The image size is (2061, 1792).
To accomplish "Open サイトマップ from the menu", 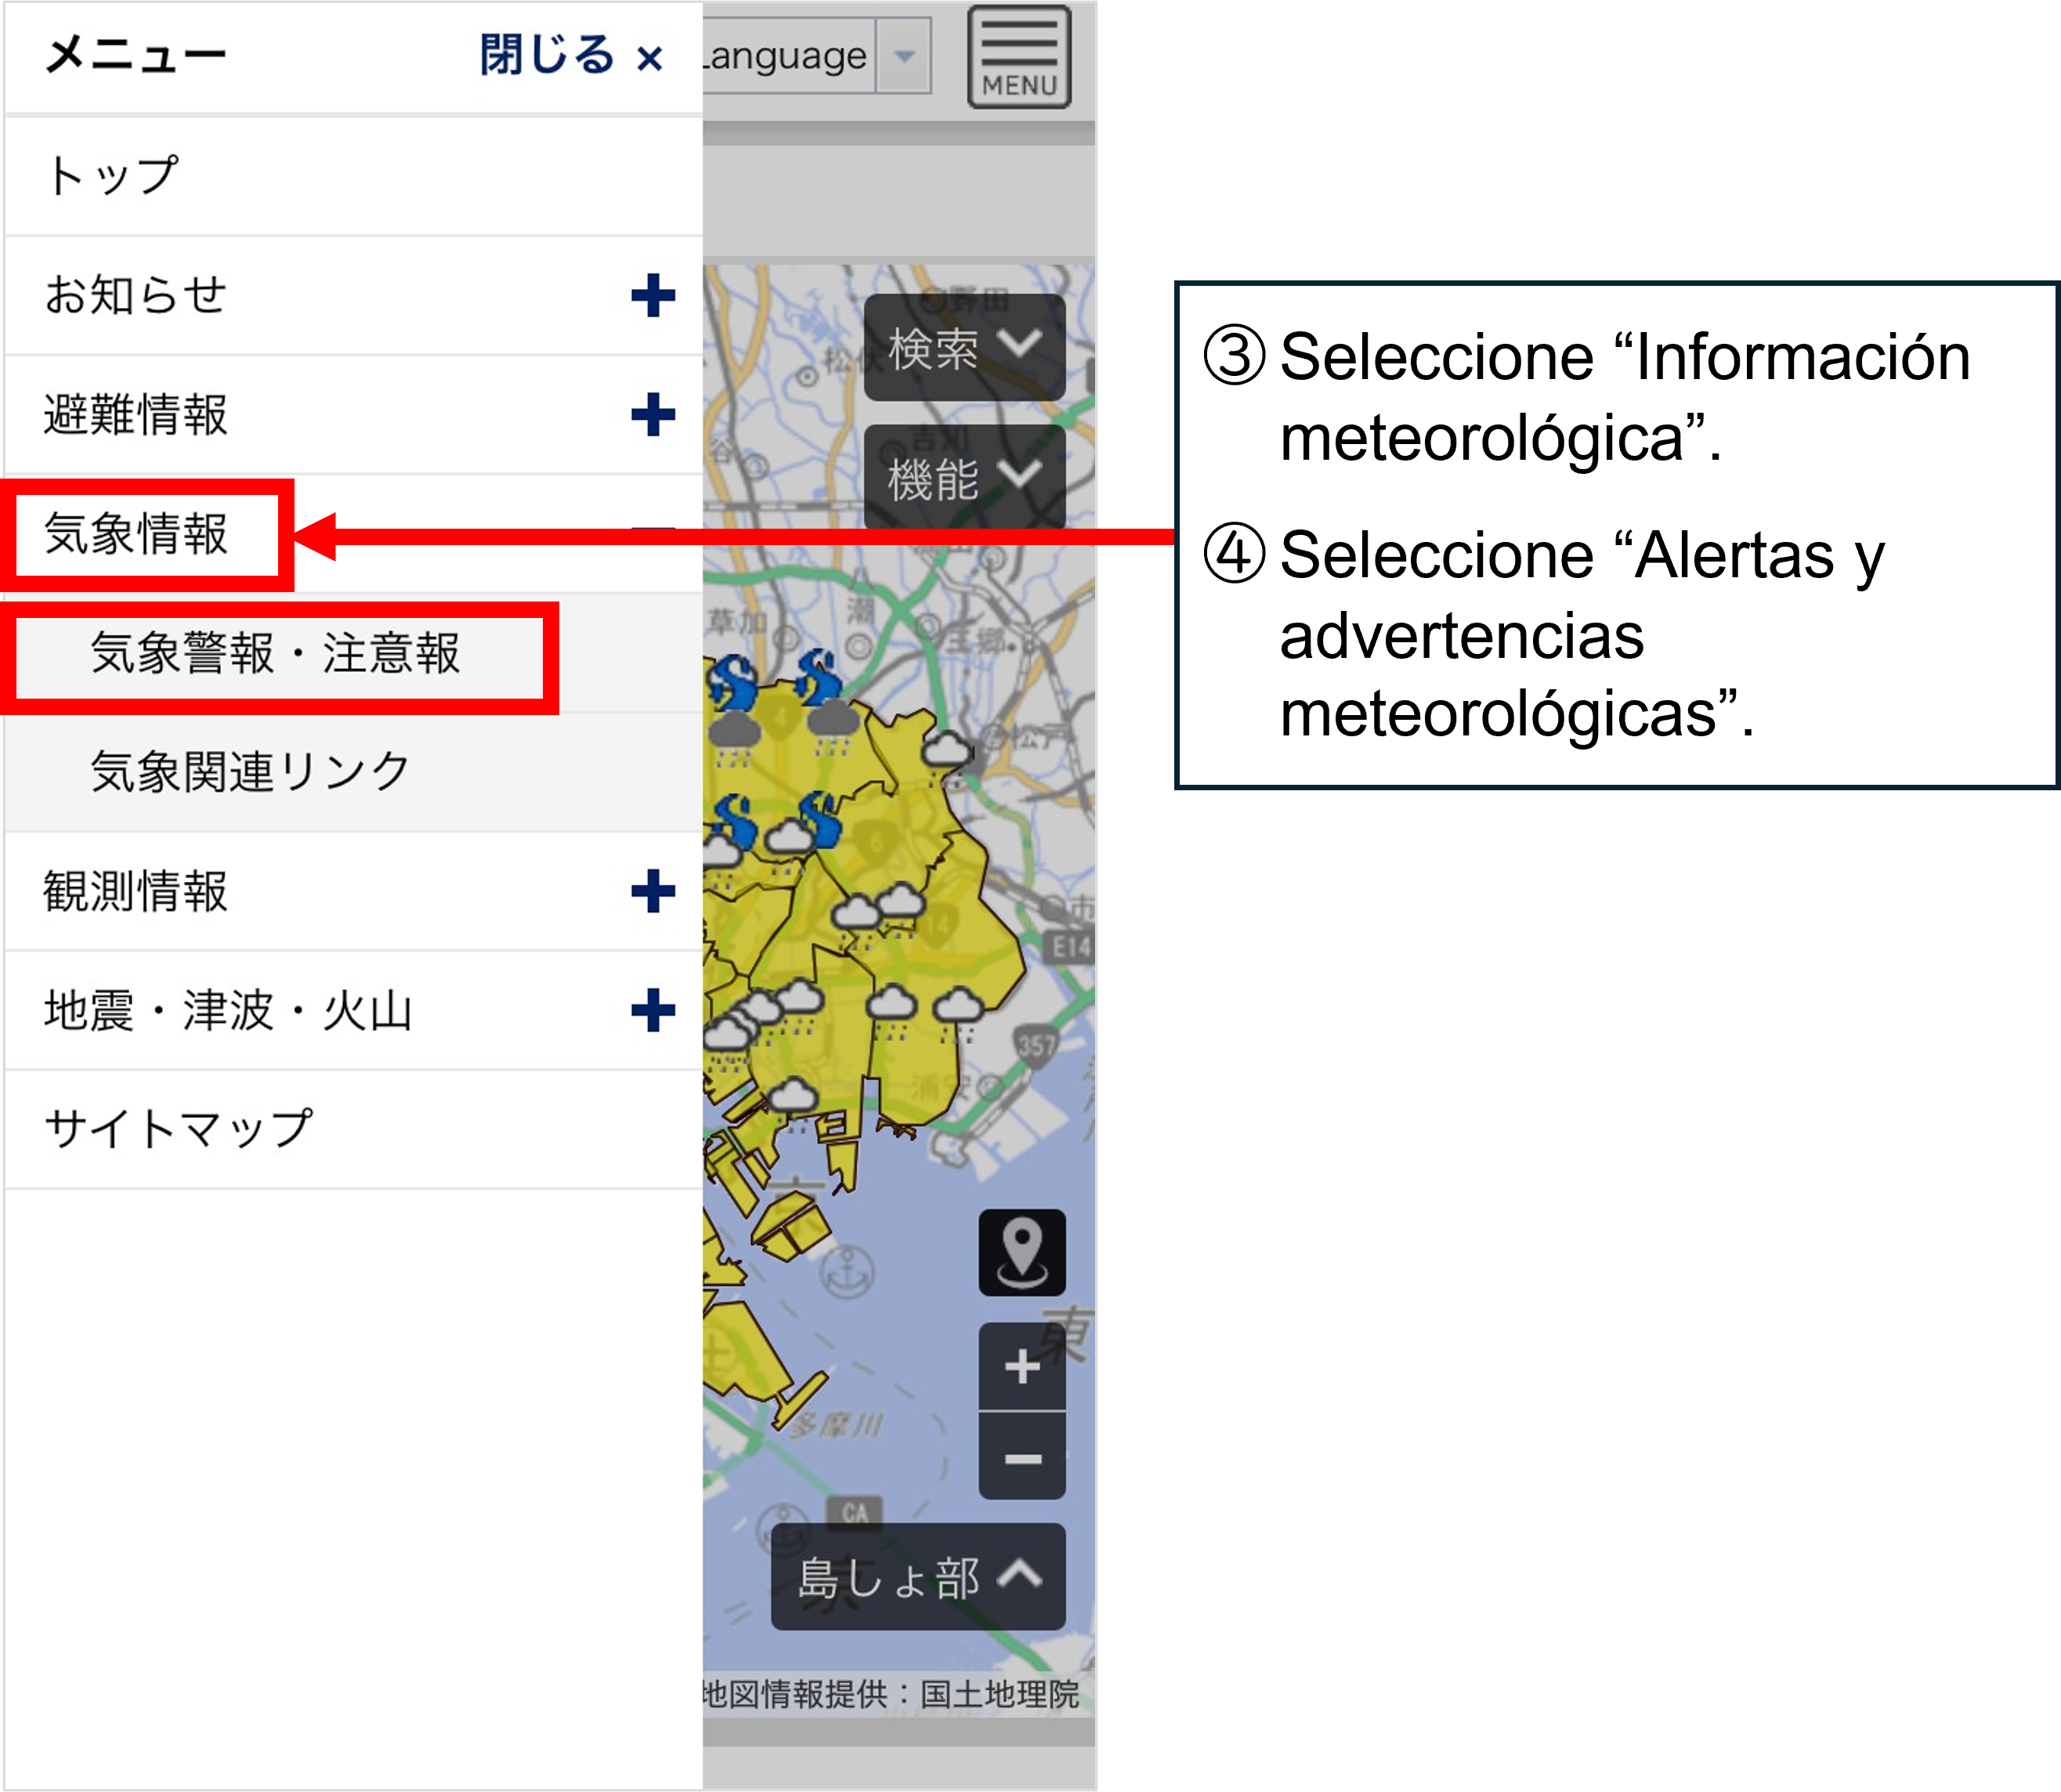I will pyautogui.click(x=178, y=1129).
